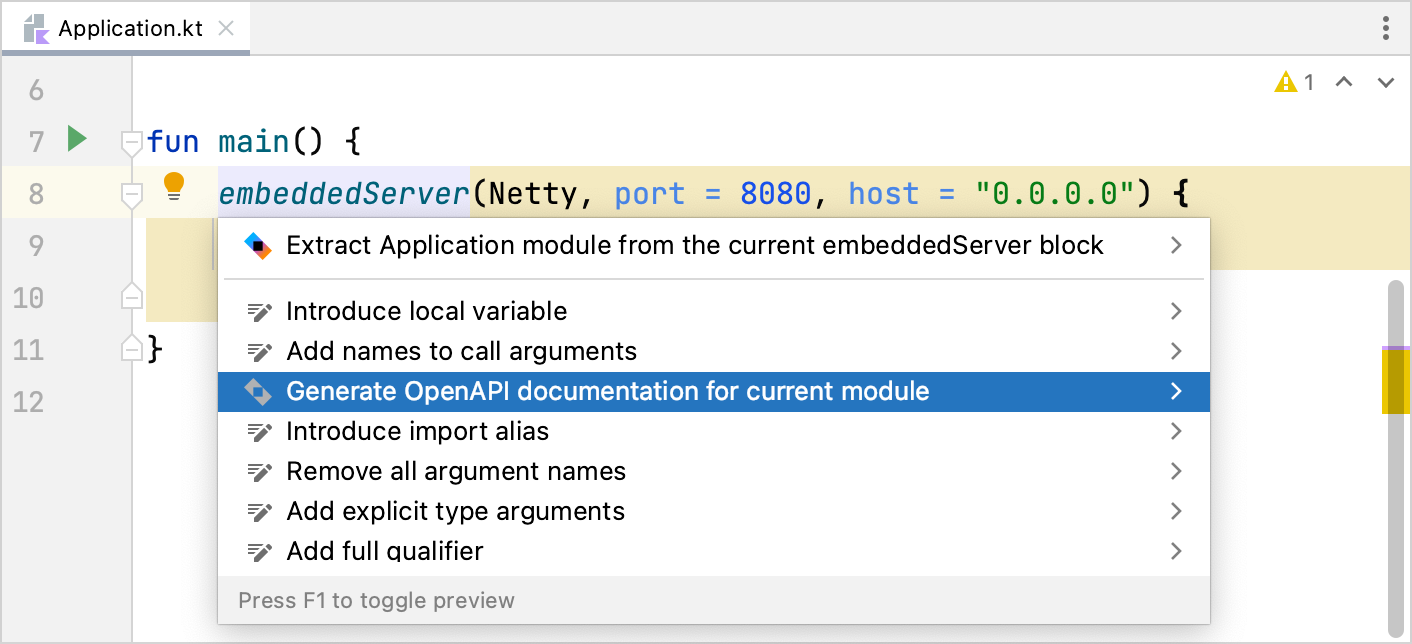This screenshot has width=1412, height=644.
Task: Go to next warning with the down chevron
Action: [1384, 82]
